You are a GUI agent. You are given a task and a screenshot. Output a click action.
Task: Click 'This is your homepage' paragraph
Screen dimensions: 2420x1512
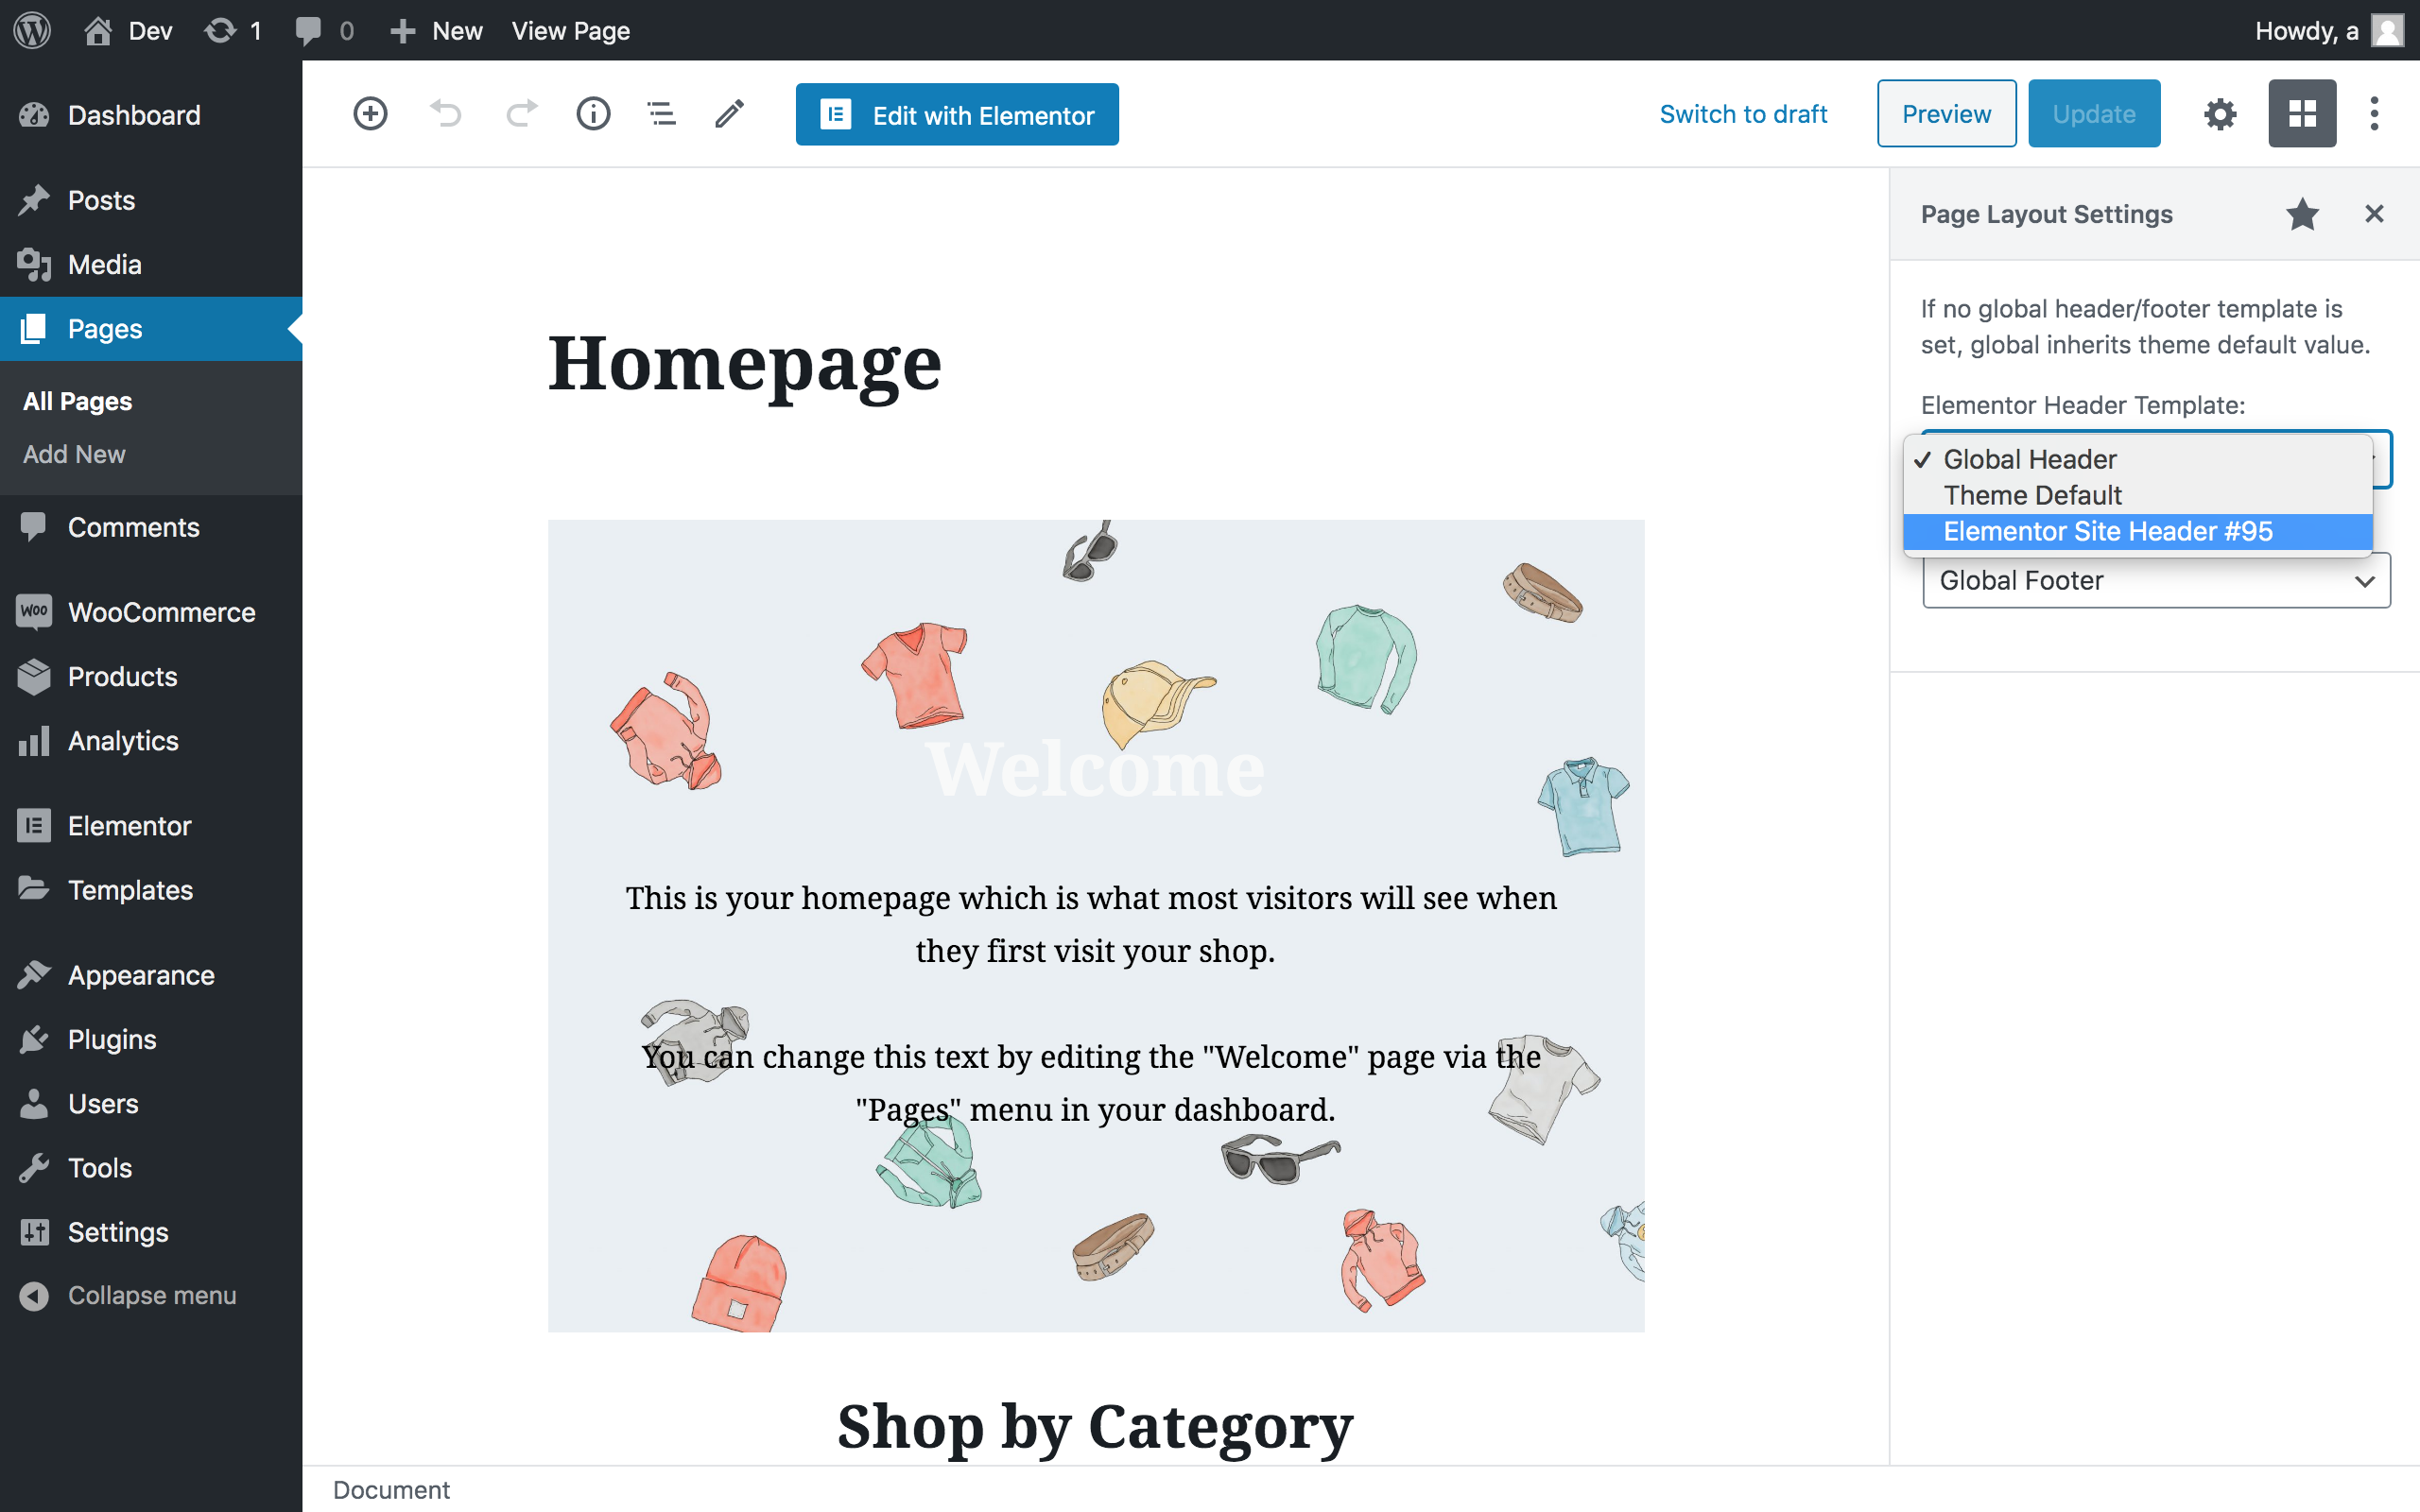pyautogui.click(x=1091, y=924)
